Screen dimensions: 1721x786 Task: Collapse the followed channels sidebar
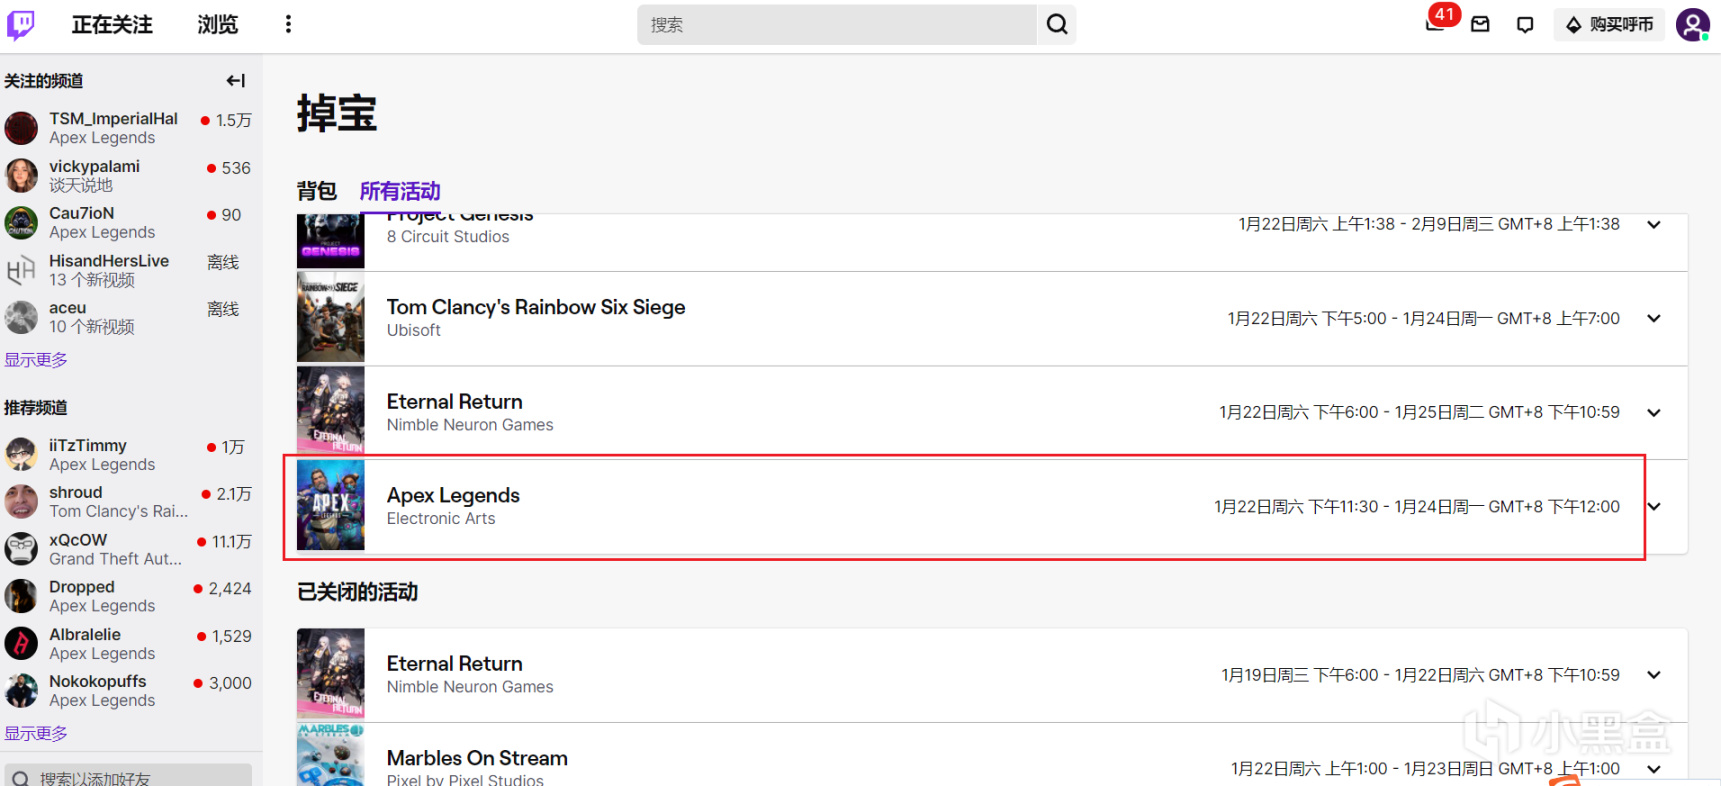pos(236,80)
